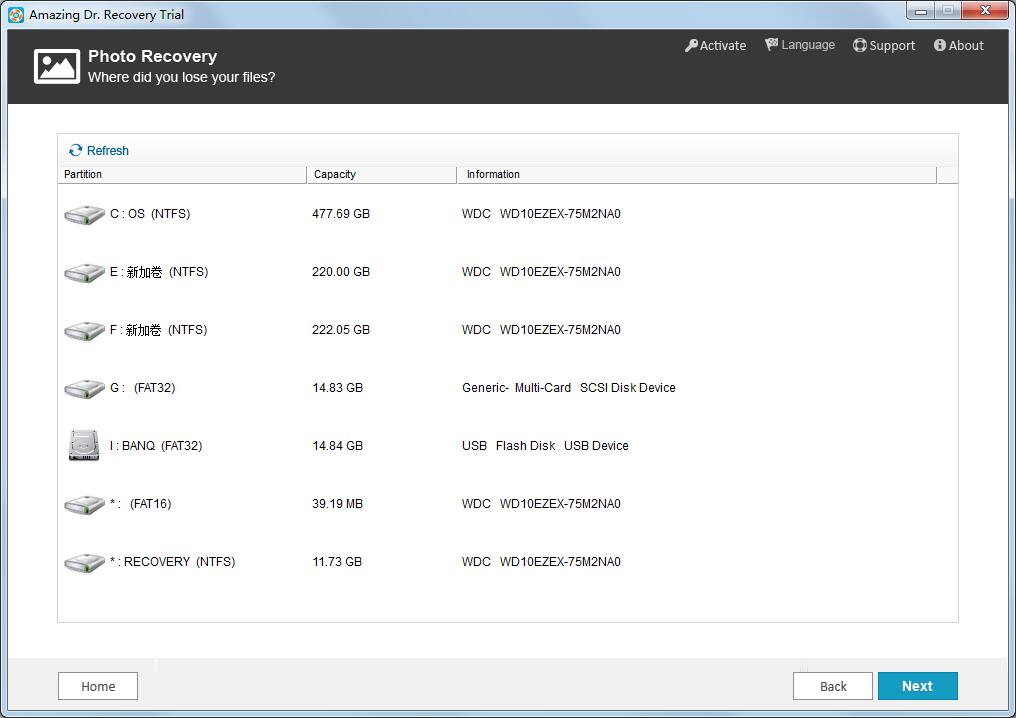This screenshot has height=718, width=1016.
Task: Click the Refresh link
Action: 98,150
